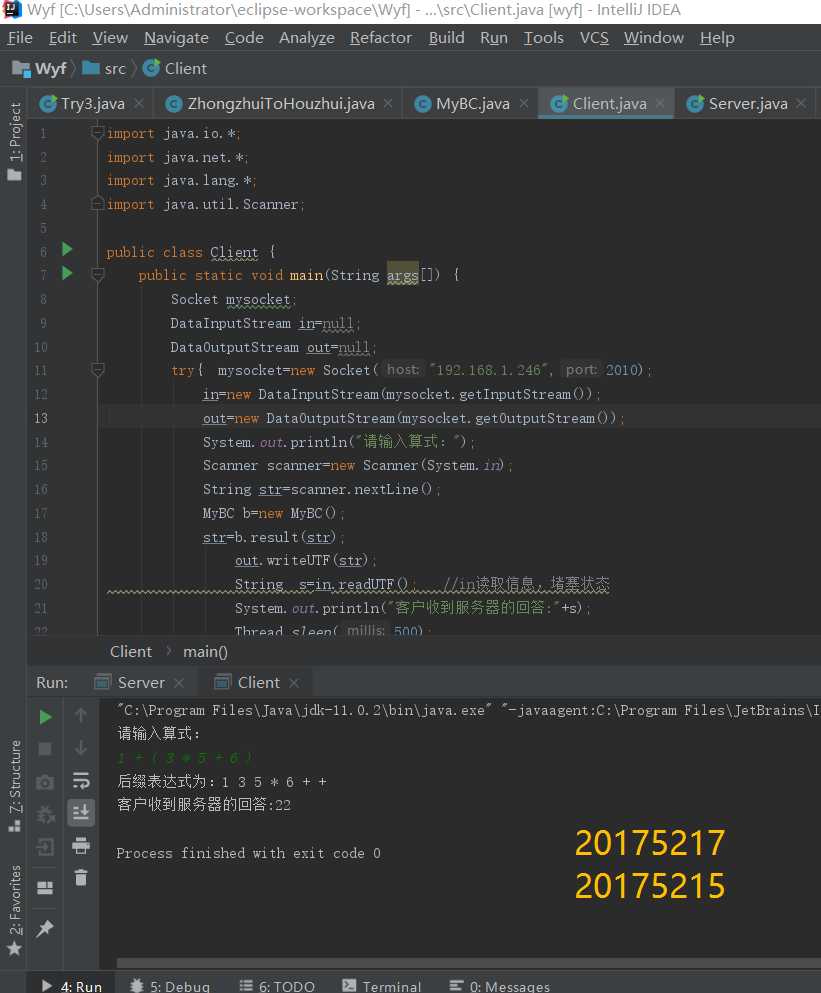Open the View menu
The height and width of the screenshot is (993, 821).
pyautogui.click(x=110, y=38)
